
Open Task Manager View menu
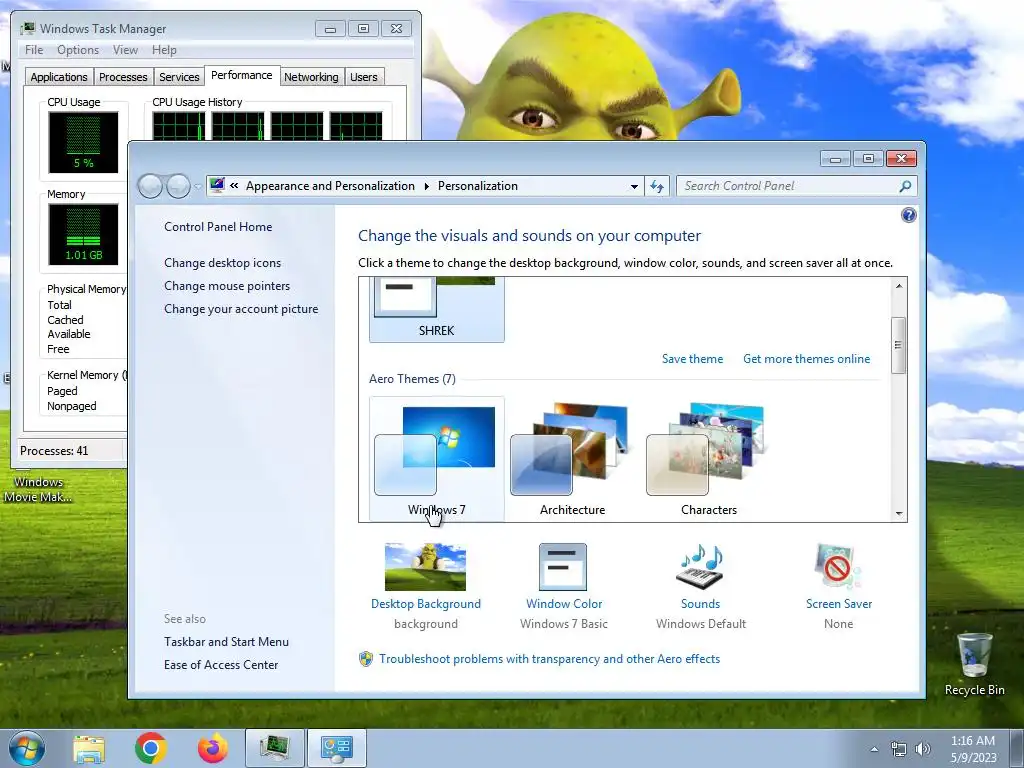coord(125,50)
